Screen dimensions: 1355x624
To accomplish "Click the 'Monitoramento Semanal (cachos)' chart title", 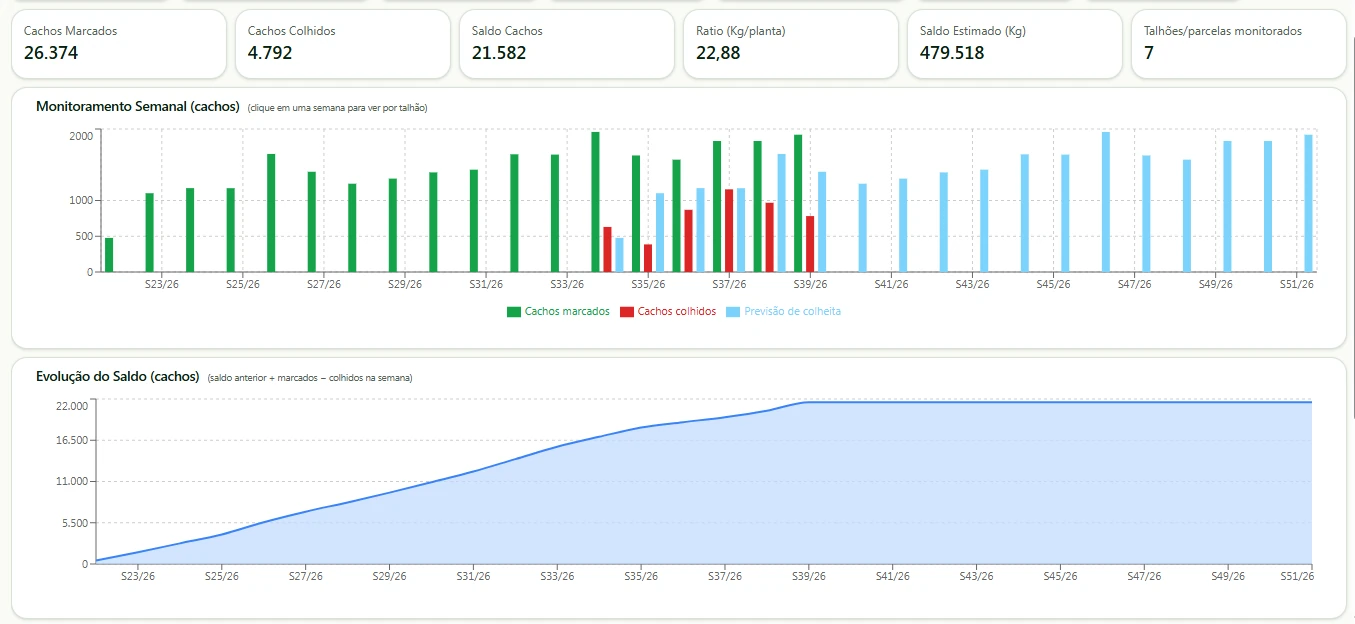I will pyautogui.click(x=138, y=106).
